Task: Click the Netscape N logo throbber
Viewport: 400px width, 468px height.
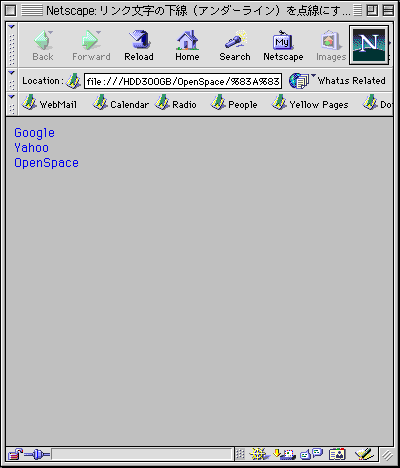Action: pyautogui.click(x=369, y=45)
